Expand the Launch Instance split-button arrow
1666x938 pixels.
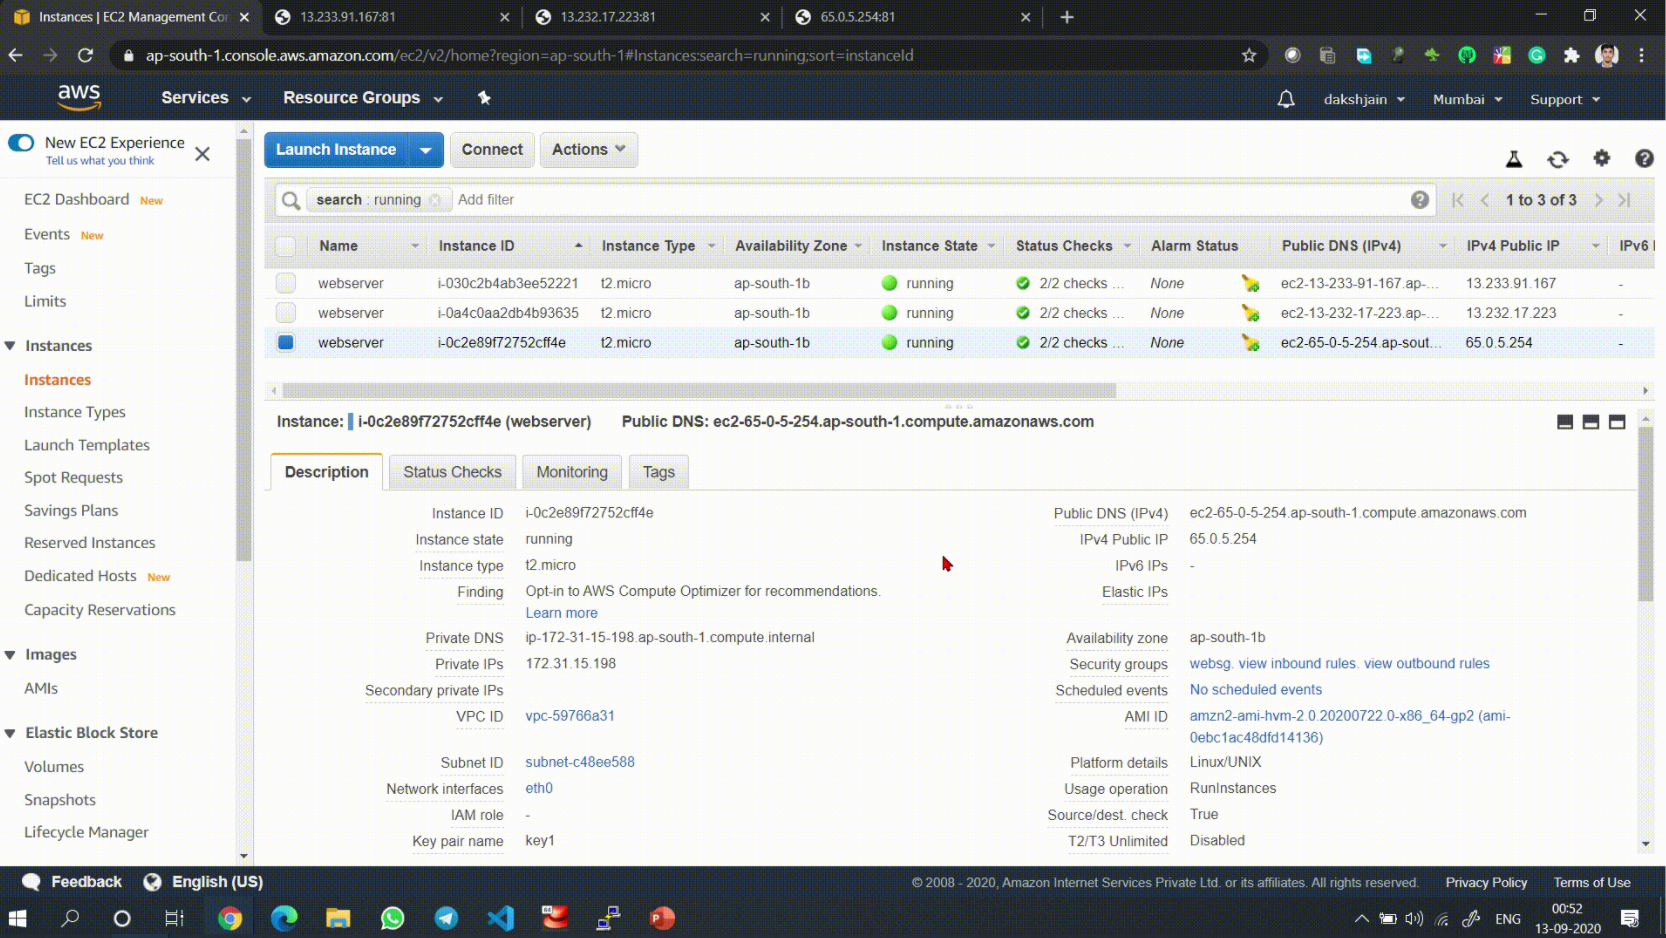point(425,149)
